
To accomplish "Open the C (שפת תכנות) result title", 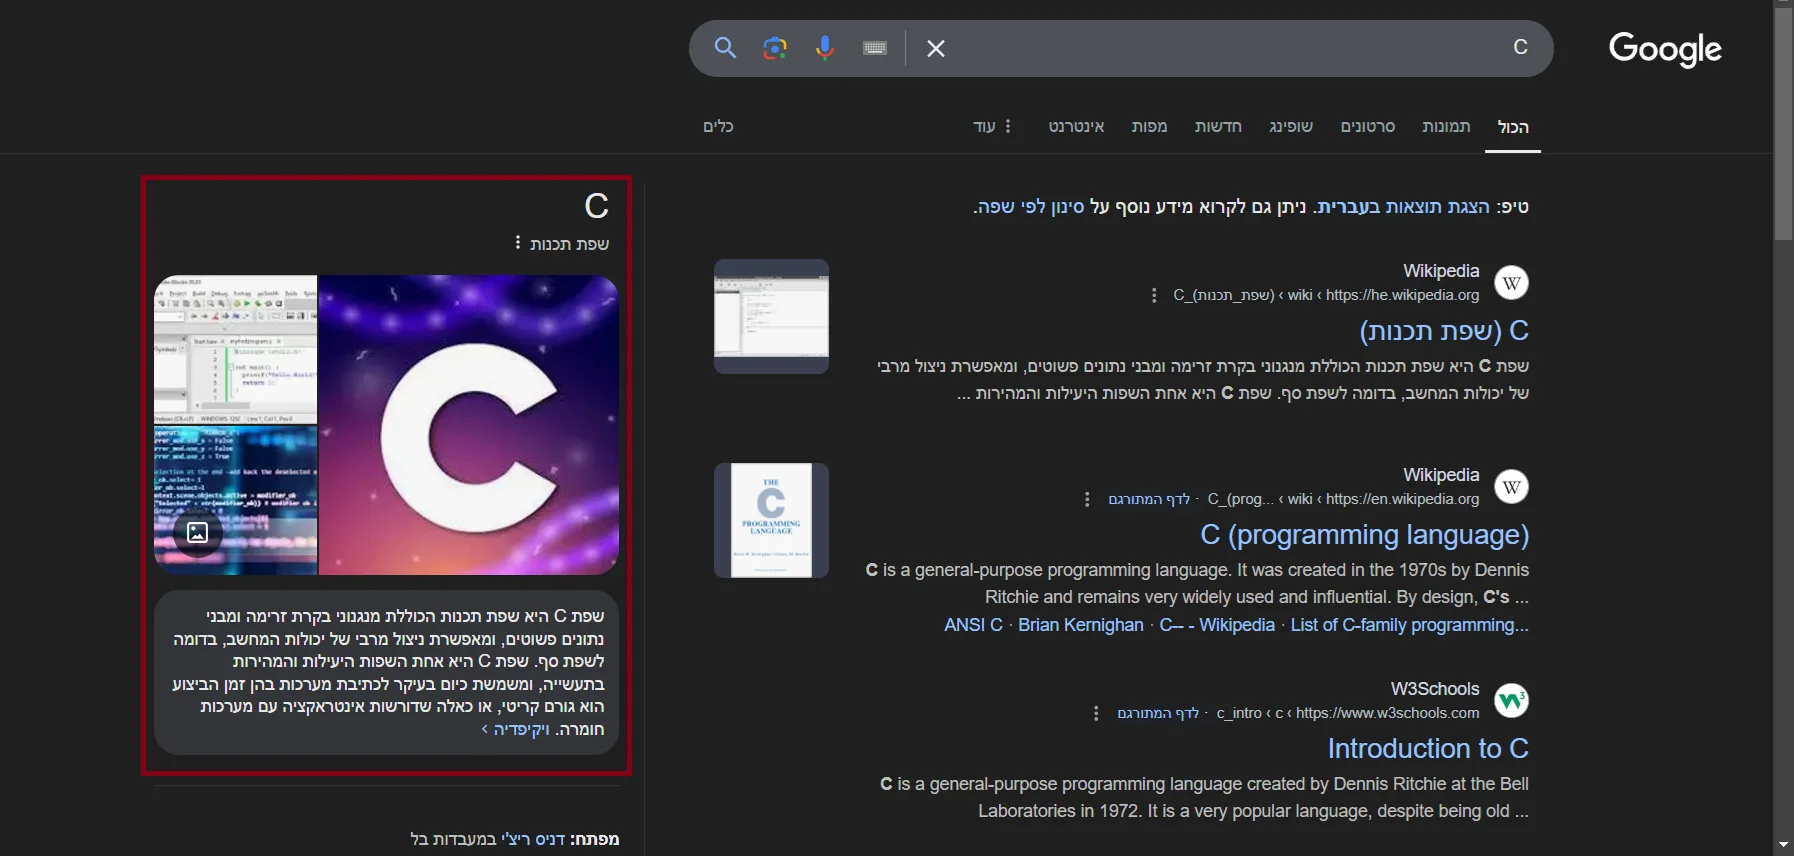I will pyautogui.click(x=1444, y=331).
